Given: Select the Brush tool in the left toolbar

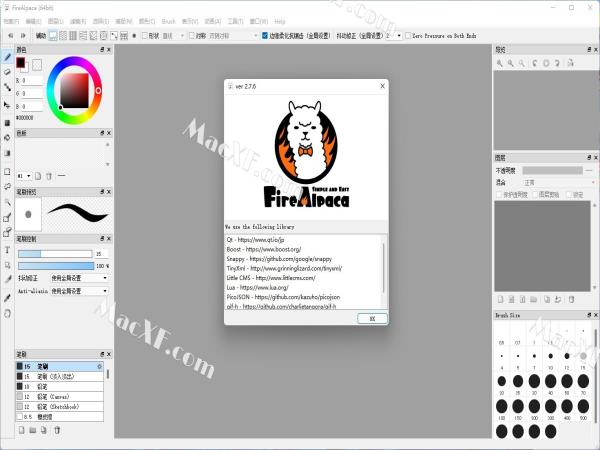Looking at the screenshot, I should point(7,57).
